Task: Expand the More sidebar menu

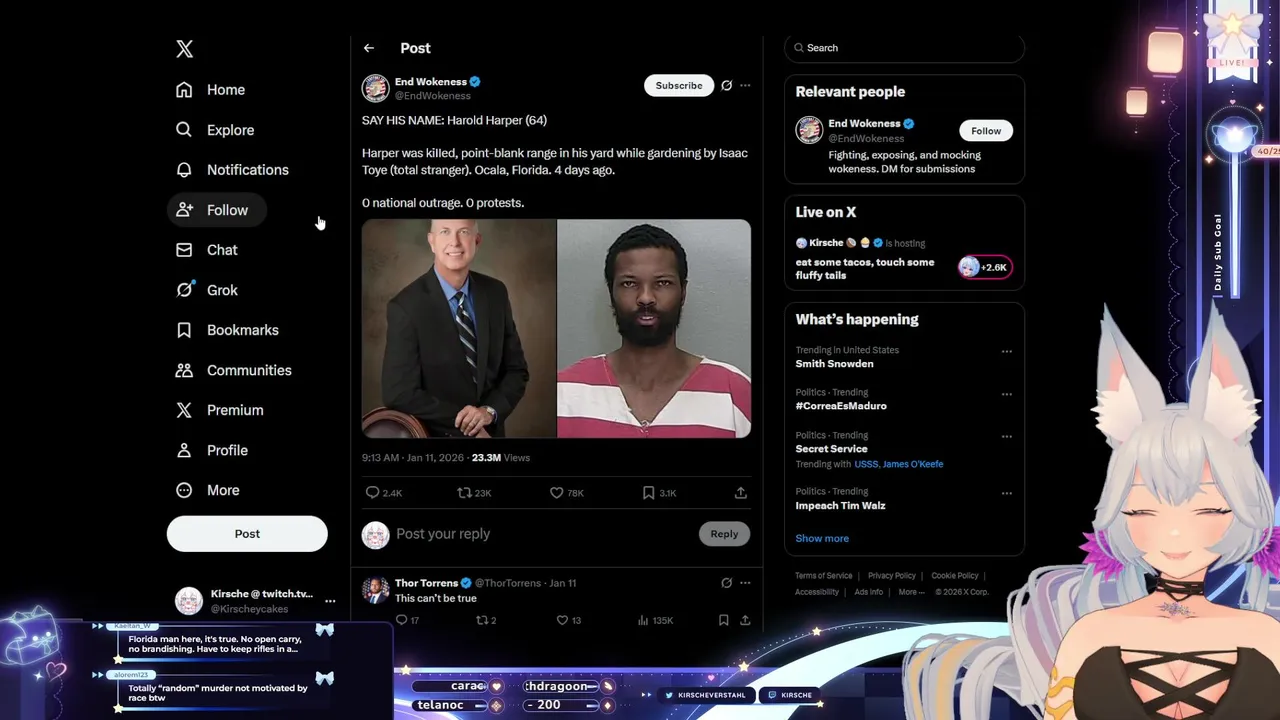Action: click(208, 490)
